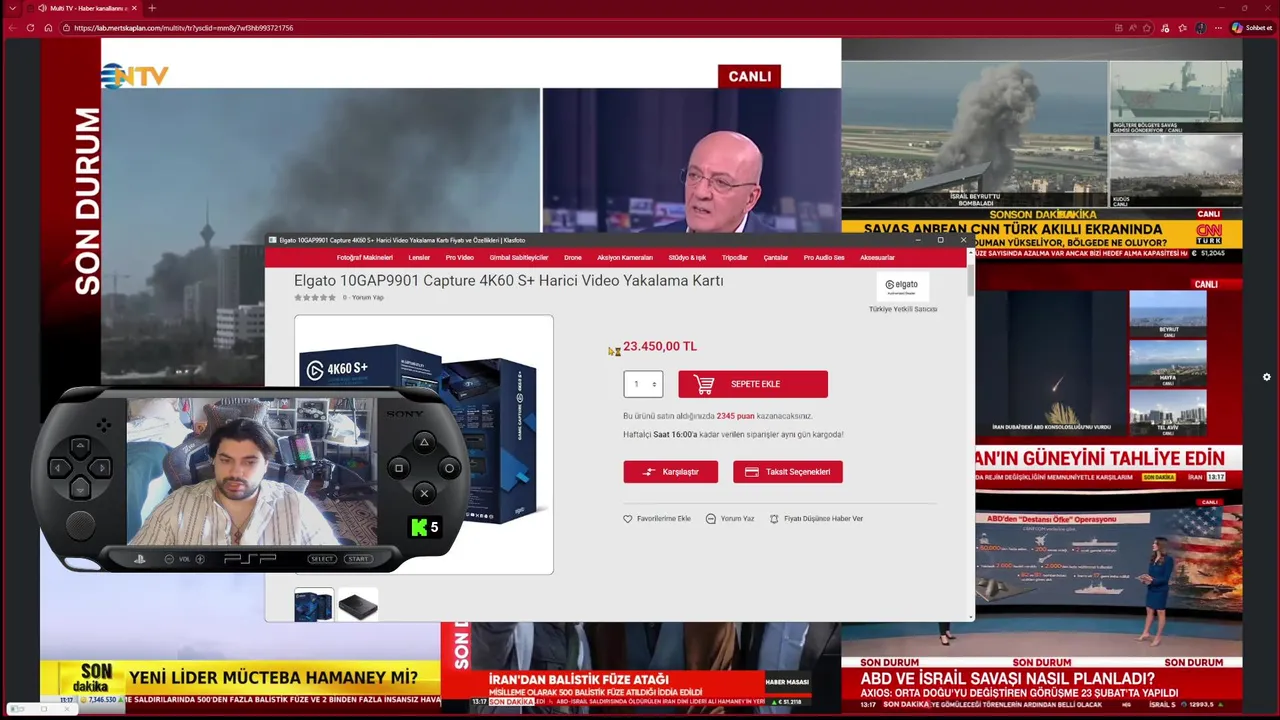Image resolution: width=1280 pixels, height=720 pixels.
Task: Open Aksiyon Kameraları menu
Action: [625, 258]
